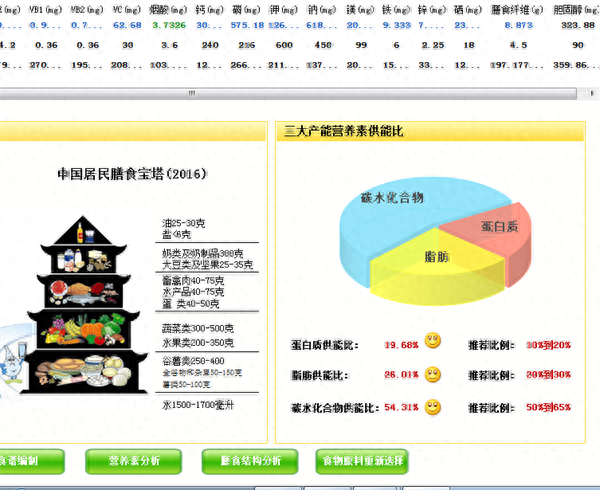Click the oil and salt top tier of pagoda

[x=83, y=230]
